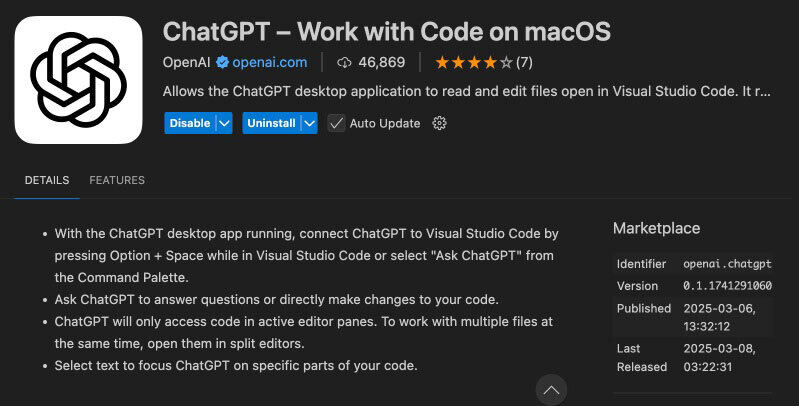The height and width of the screenshot is (406, 799).
Task: Click the install count cloud download icon
Action: coord(344,63)
